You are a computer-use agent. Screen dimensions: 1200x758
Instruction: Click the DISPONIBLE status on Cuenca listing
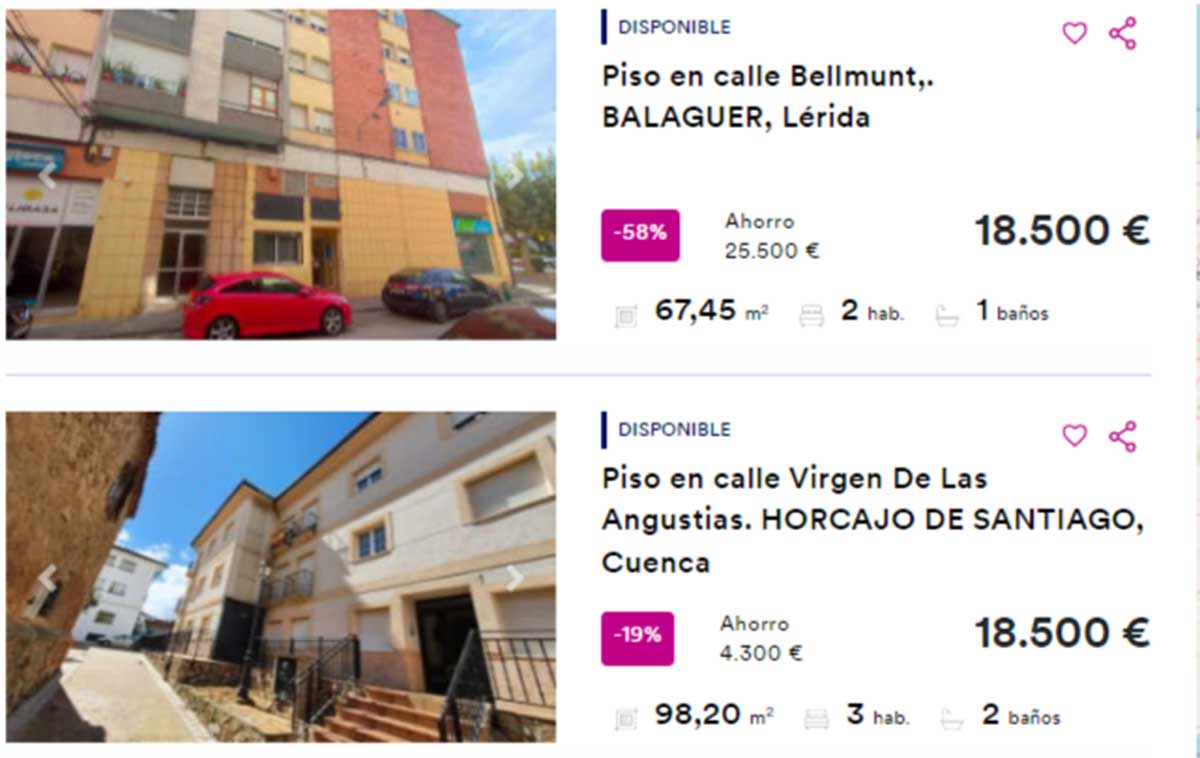pyautogui.click(x=674, y=430)
